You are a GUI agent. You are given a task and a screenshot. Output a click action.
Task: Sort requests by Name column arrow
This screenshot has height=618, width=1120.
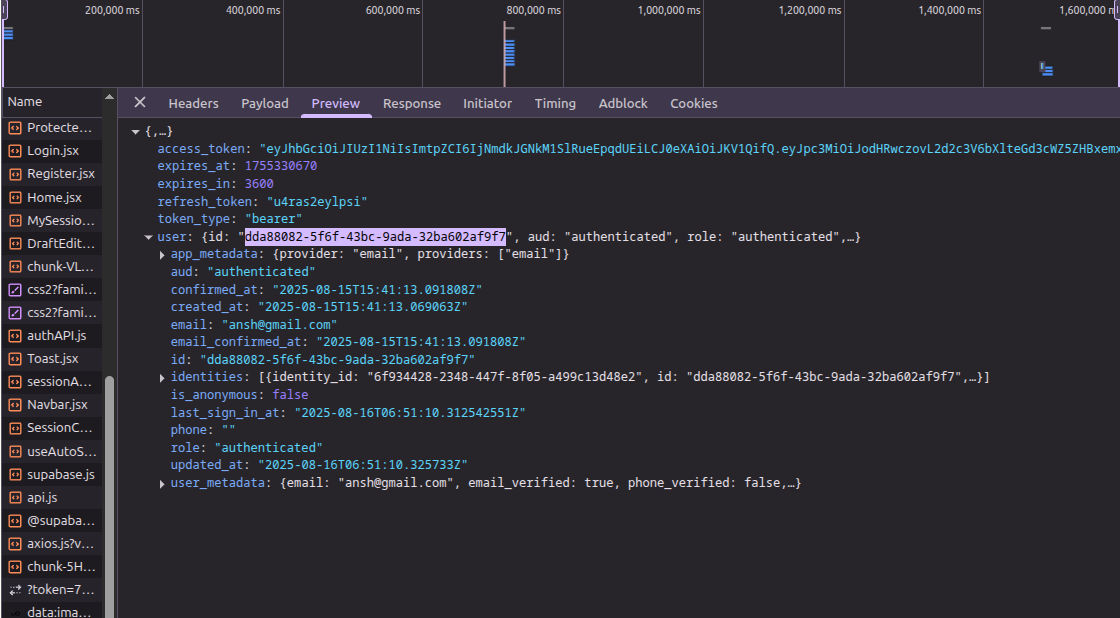(109, 97)
